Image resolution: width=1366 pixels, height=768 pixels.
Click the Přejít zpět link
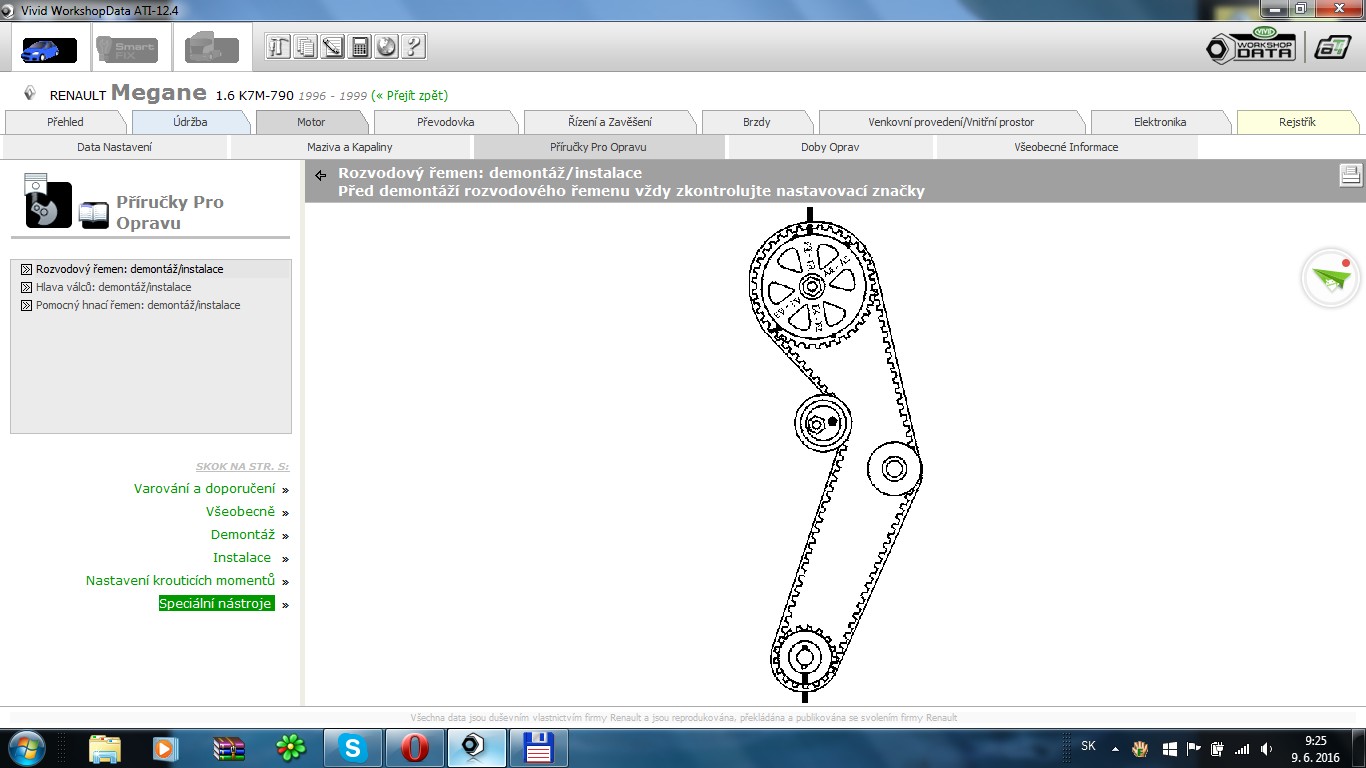(409, 96)
